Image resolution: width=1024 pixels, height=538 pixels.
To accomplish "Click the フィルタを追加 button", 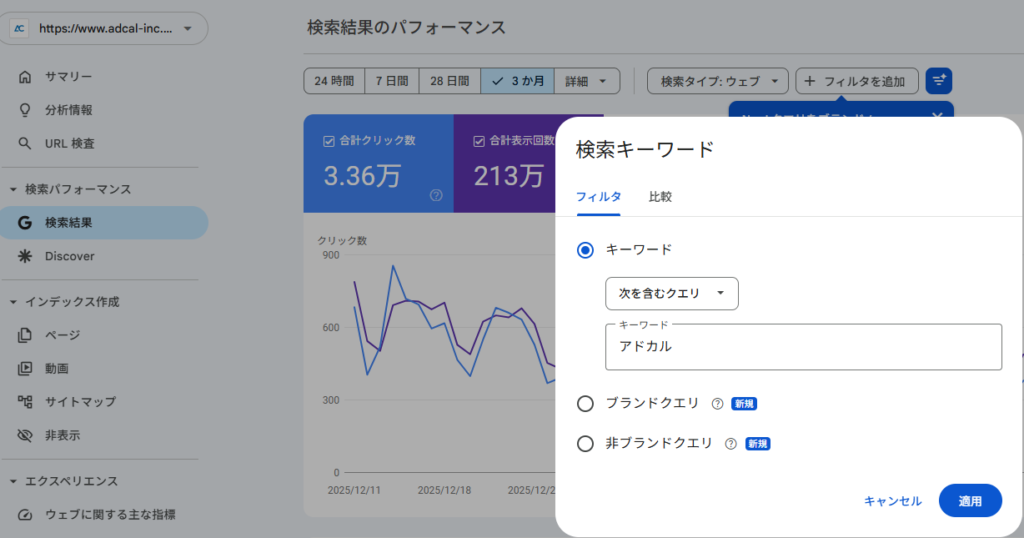I will [x=857, y=81].
